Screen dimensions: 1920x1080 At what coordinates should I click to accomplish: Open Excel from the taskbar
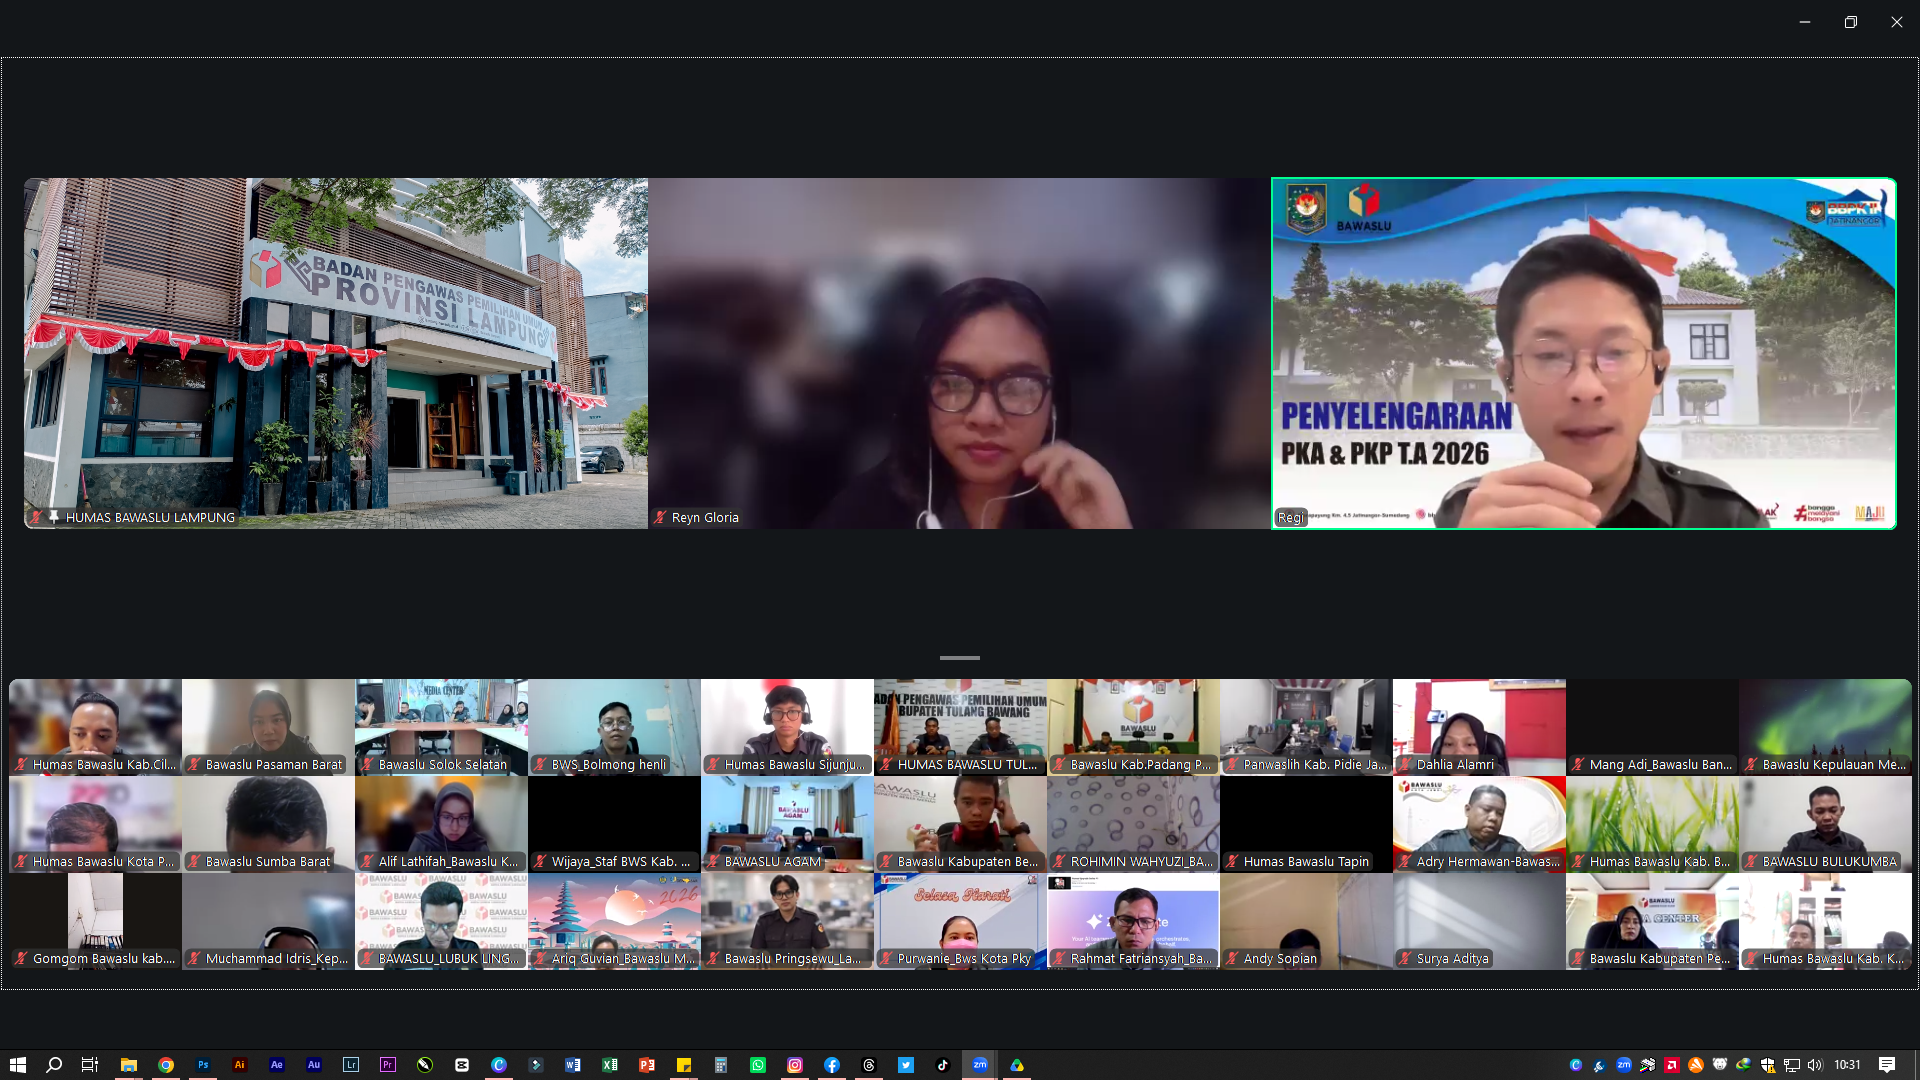(610, 1065)
